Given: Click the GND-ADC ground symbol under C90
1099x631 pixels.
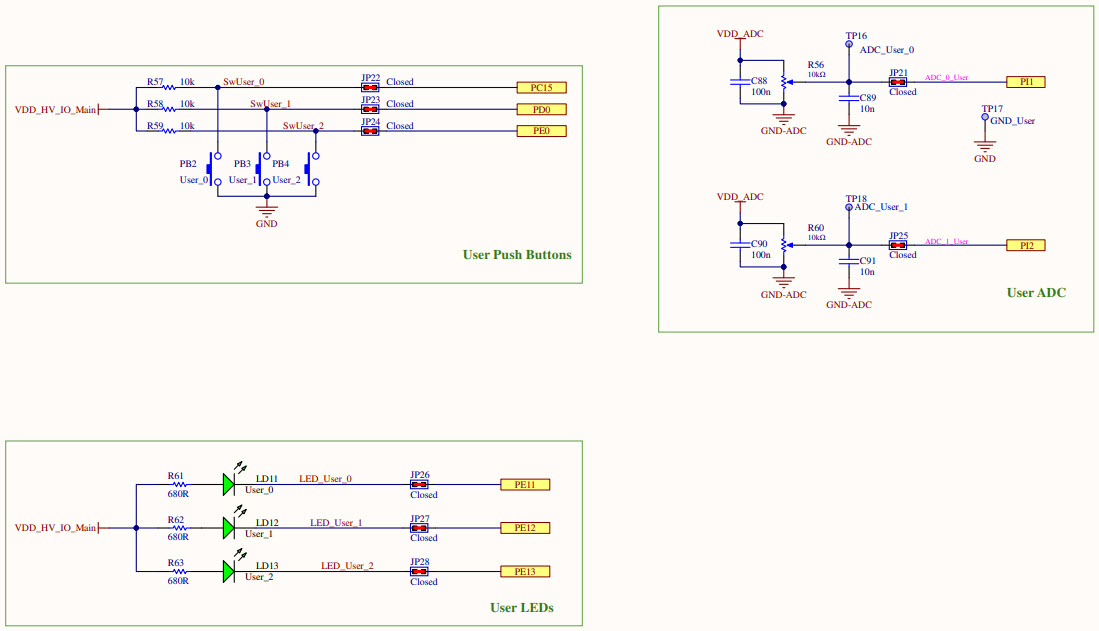Looking at the screenshot, I should click(x=783, y=283).
